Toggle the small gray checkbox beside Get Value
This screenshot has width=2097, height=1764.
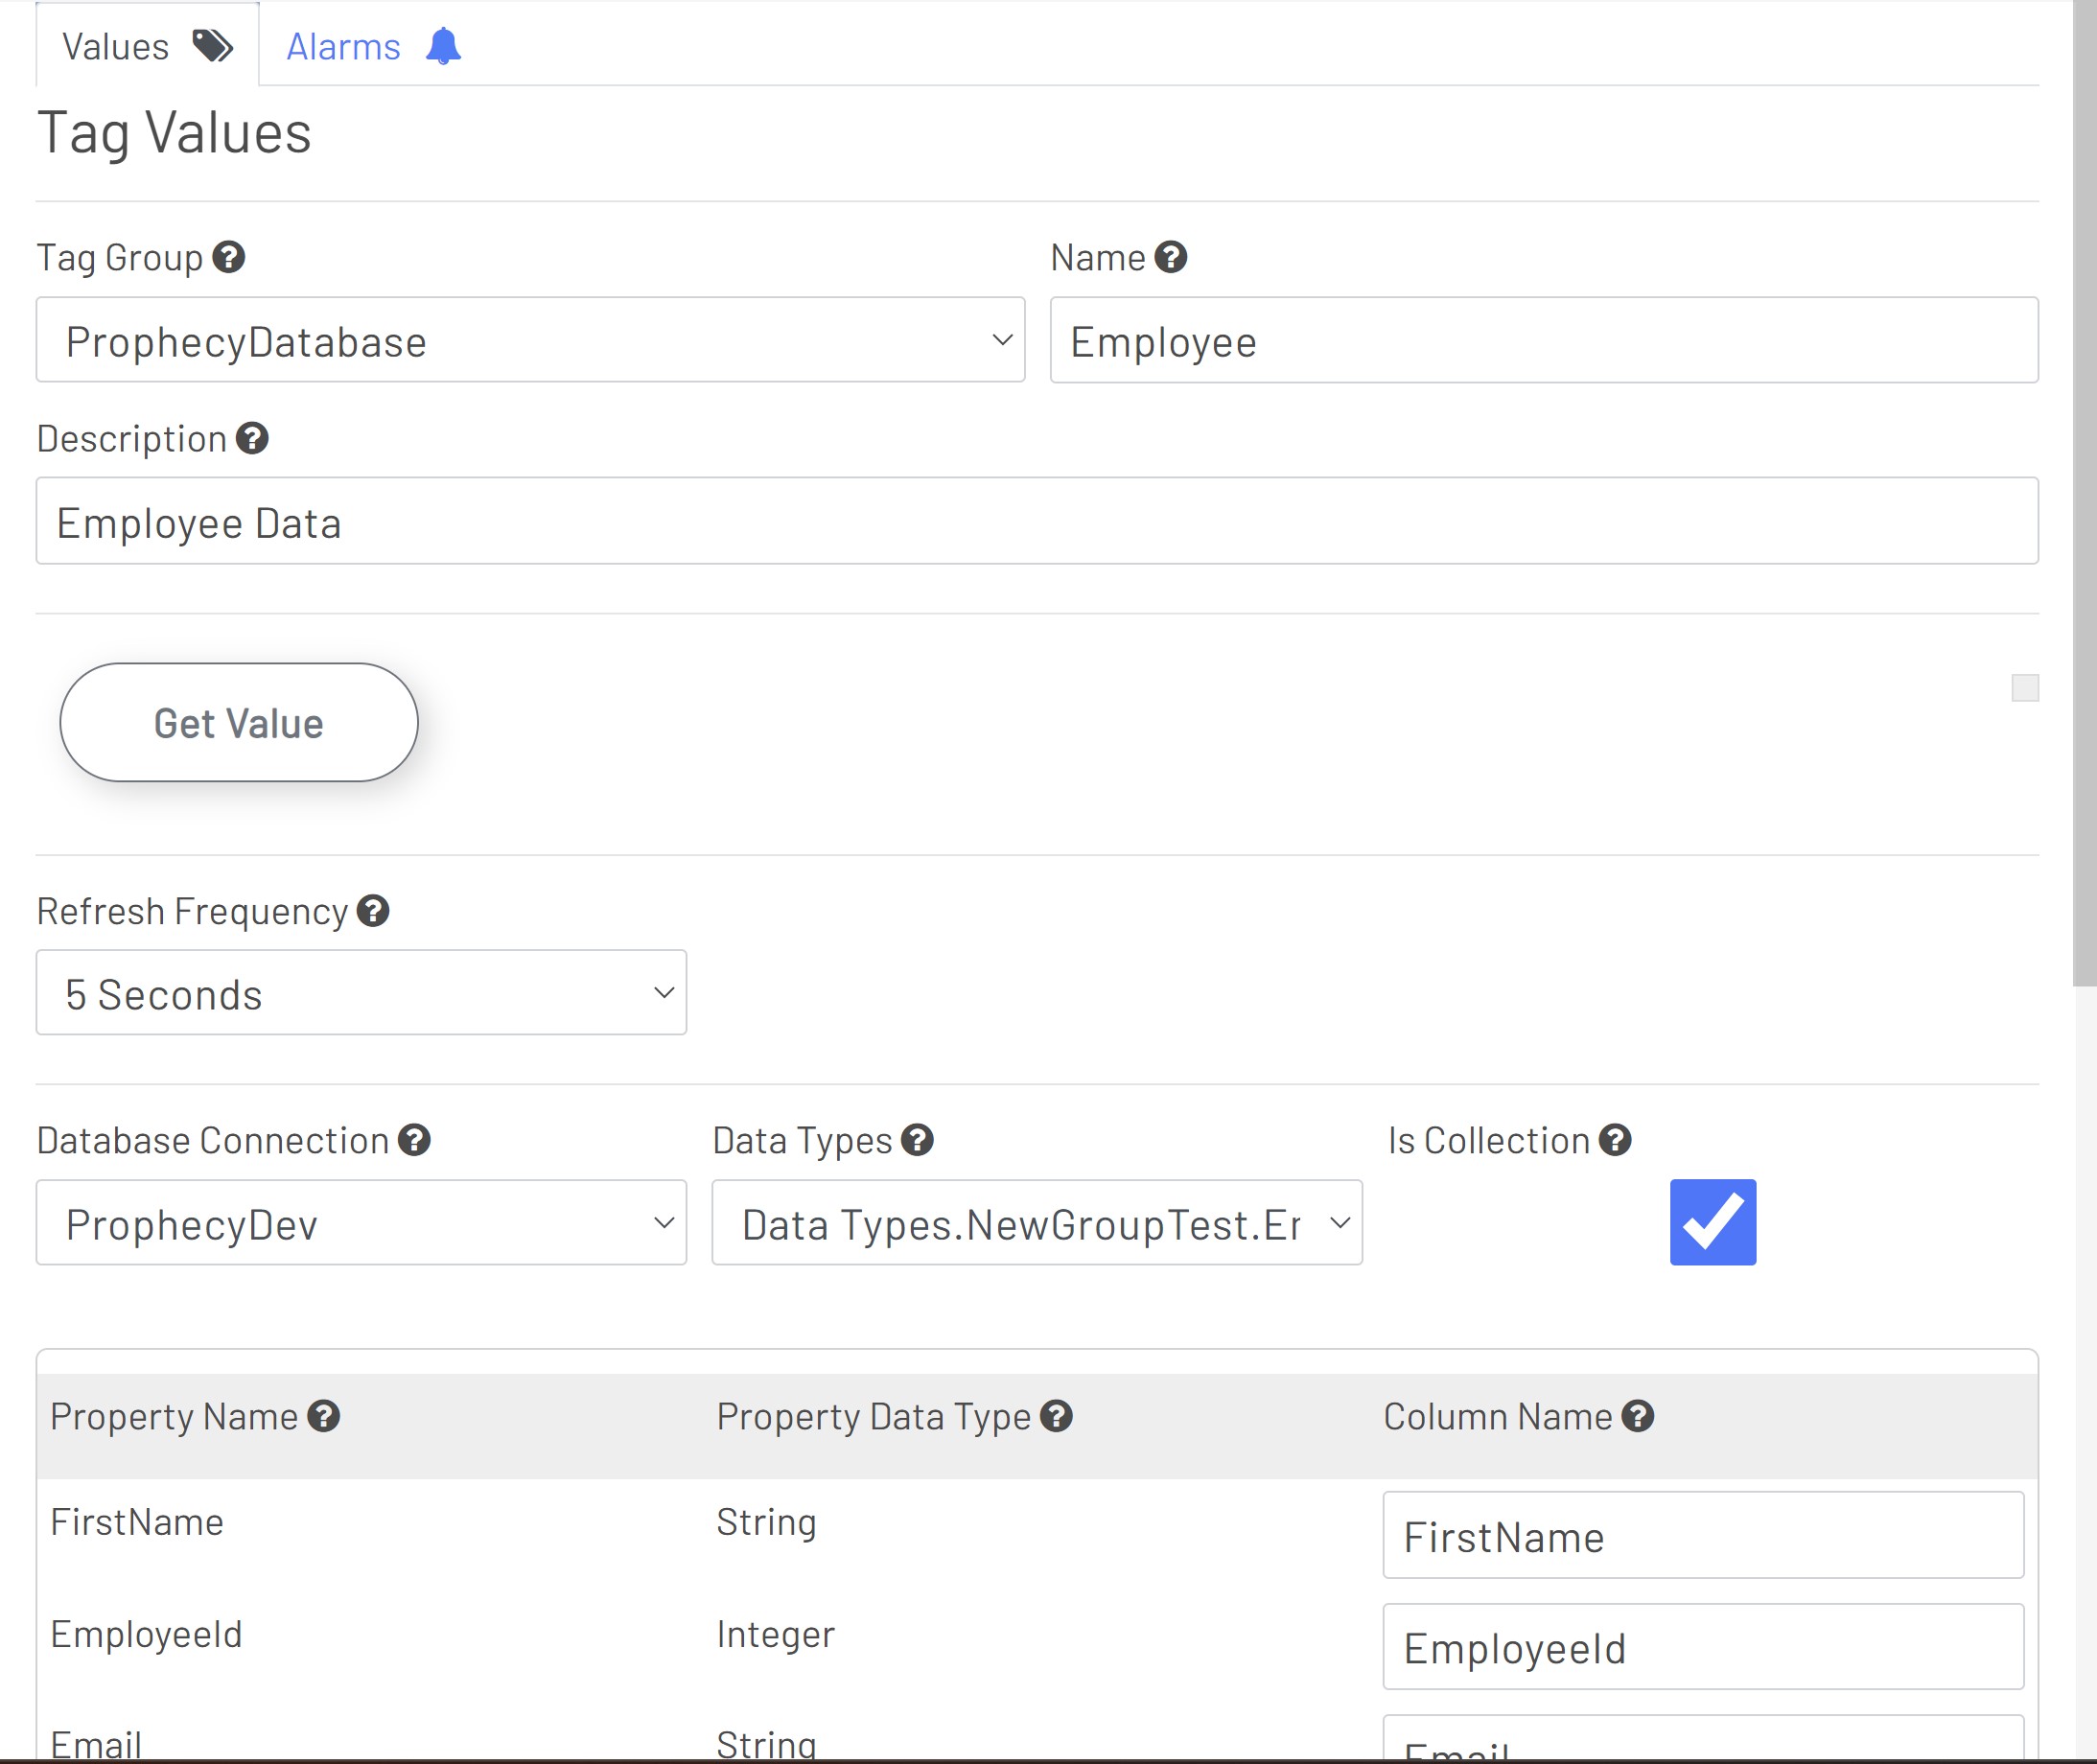pyautogui.click(x=2024, y=688)
